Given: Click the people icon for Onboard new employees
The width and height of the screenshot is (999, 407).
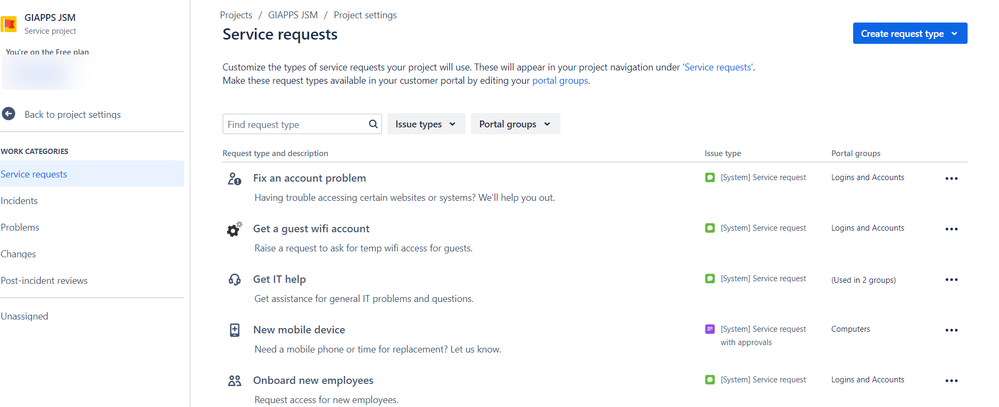Looking at the screenshot, I should tap(234, 381).
